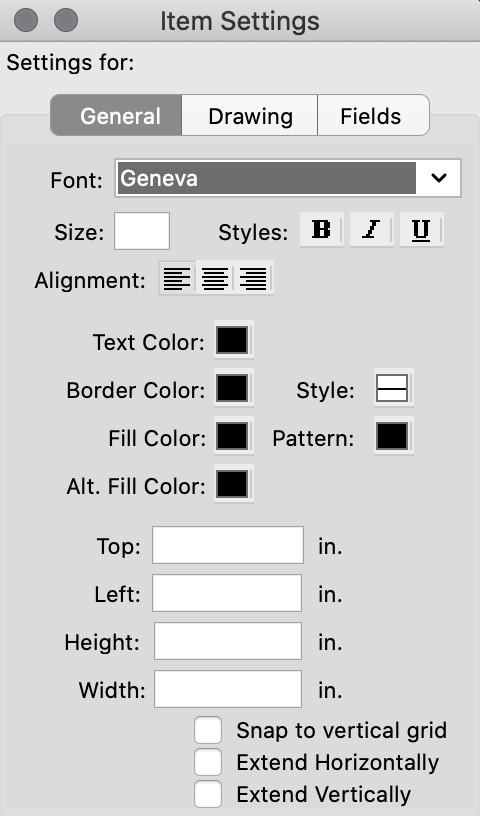Toggle the Bold style button
This screenshot has width=480, height=816.
point(322,230)
